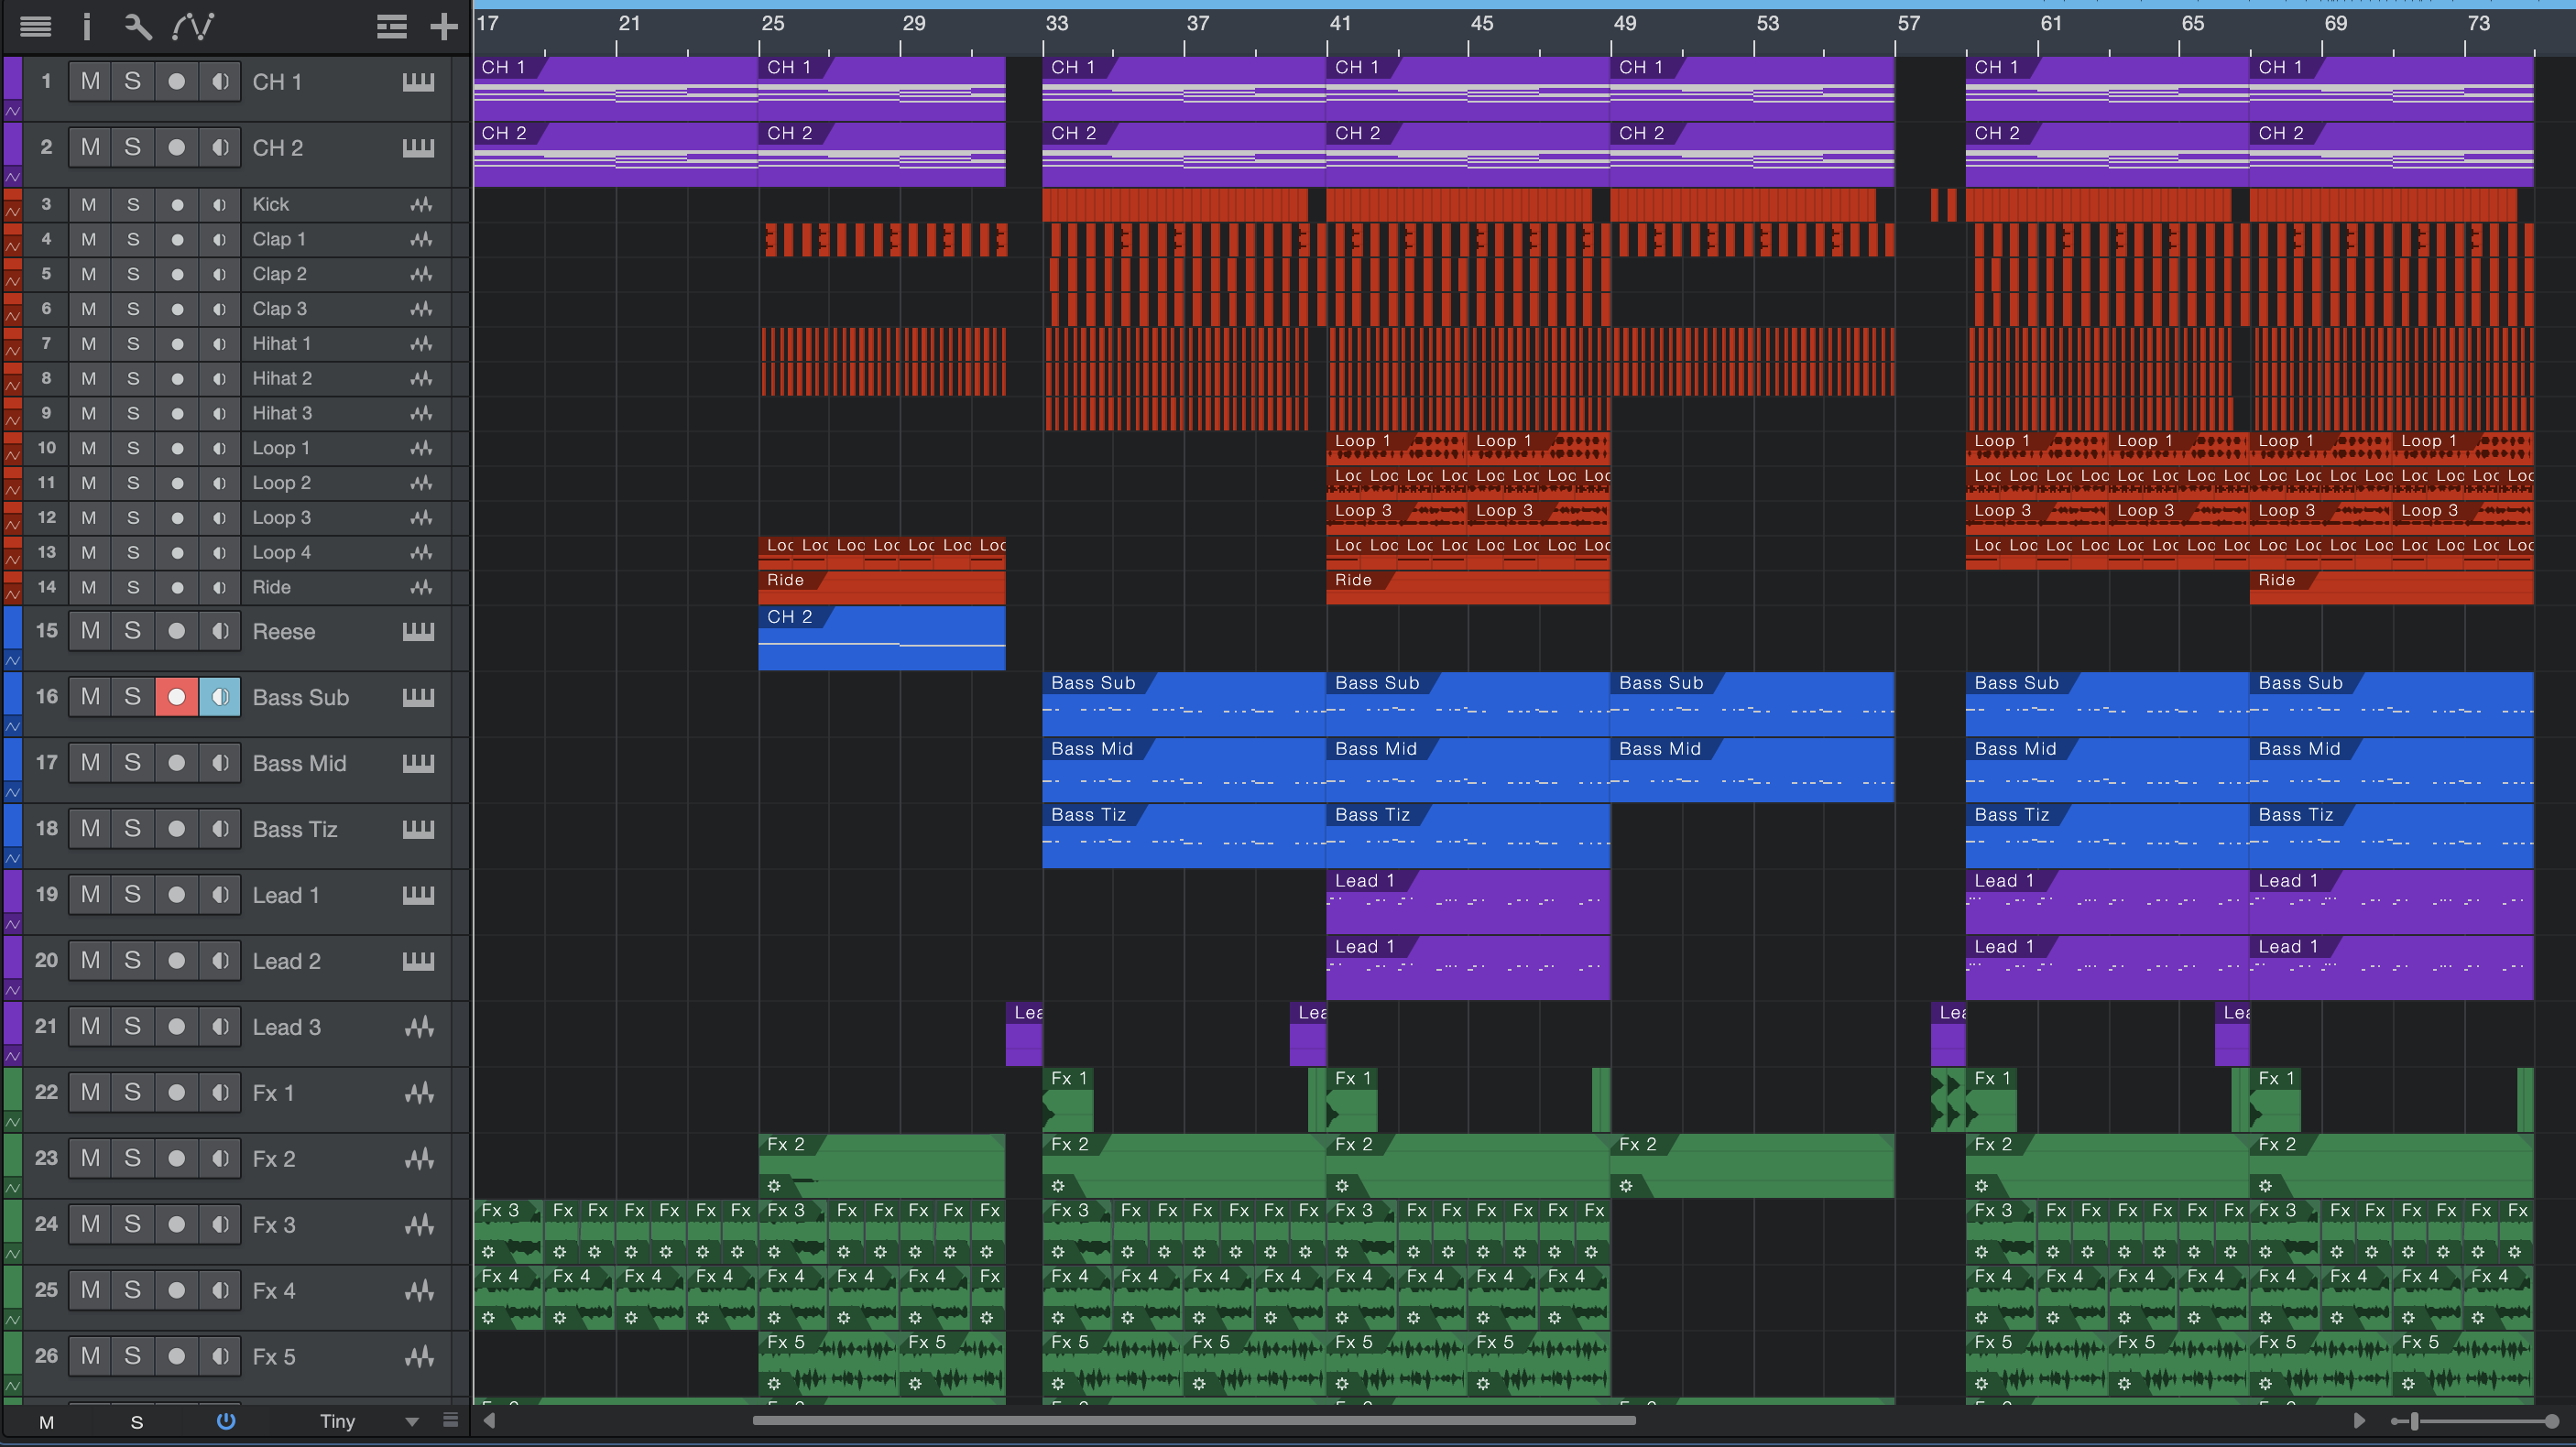
Task: Click the add tracks plus icon
Action: (x=443, y=27)
